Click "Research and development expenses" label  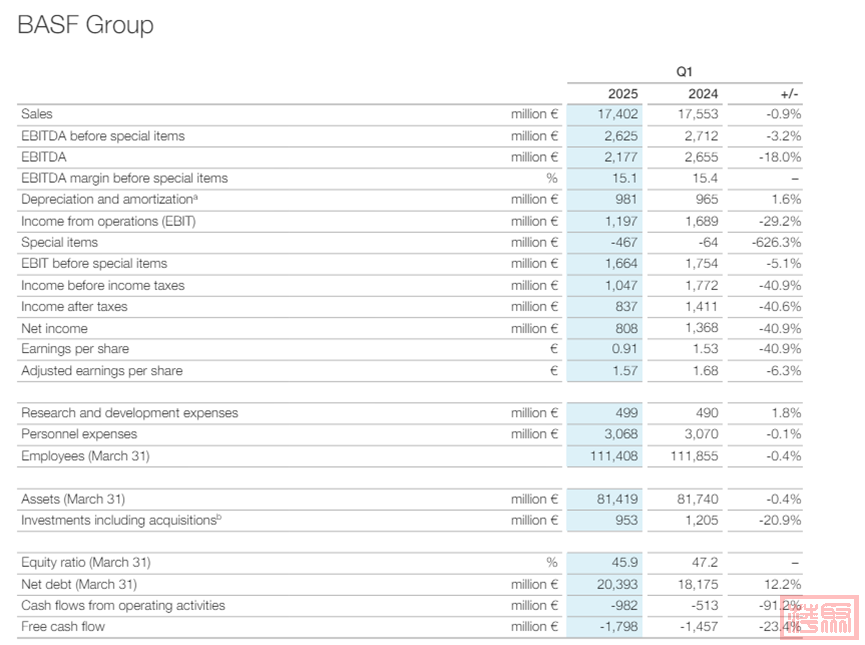pos(130,413)
